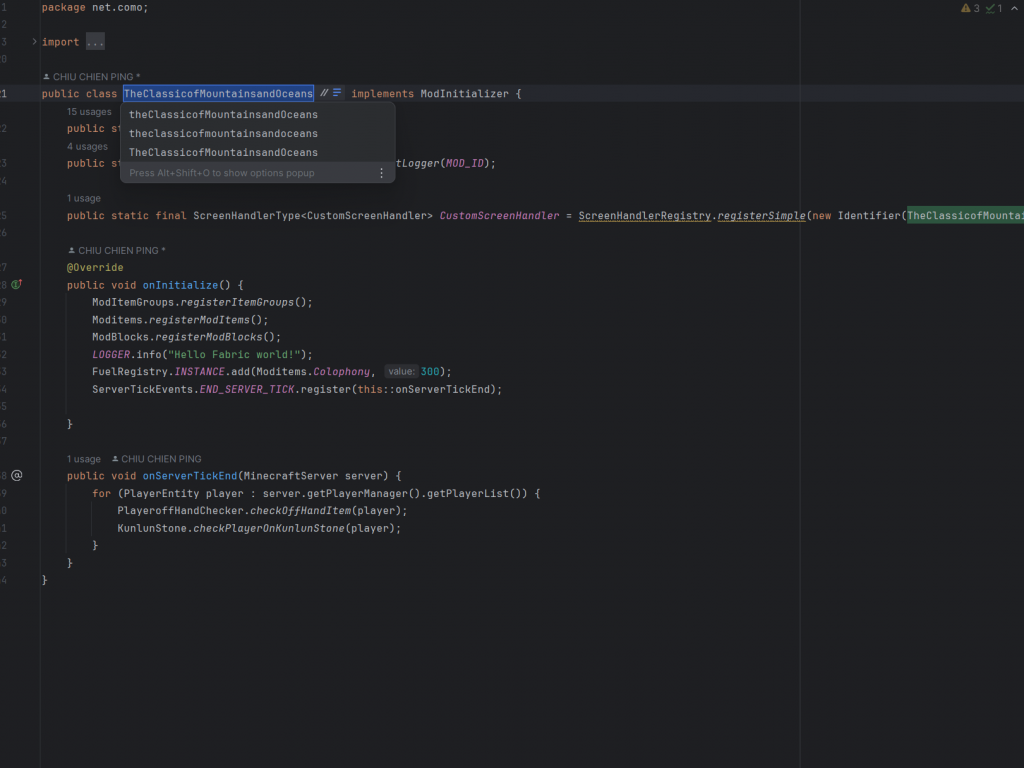Click the folded import ellipsis placeholder
The height and width of the screenshot is (768, 1024).
pyautogui.click(x=95, y=42)
